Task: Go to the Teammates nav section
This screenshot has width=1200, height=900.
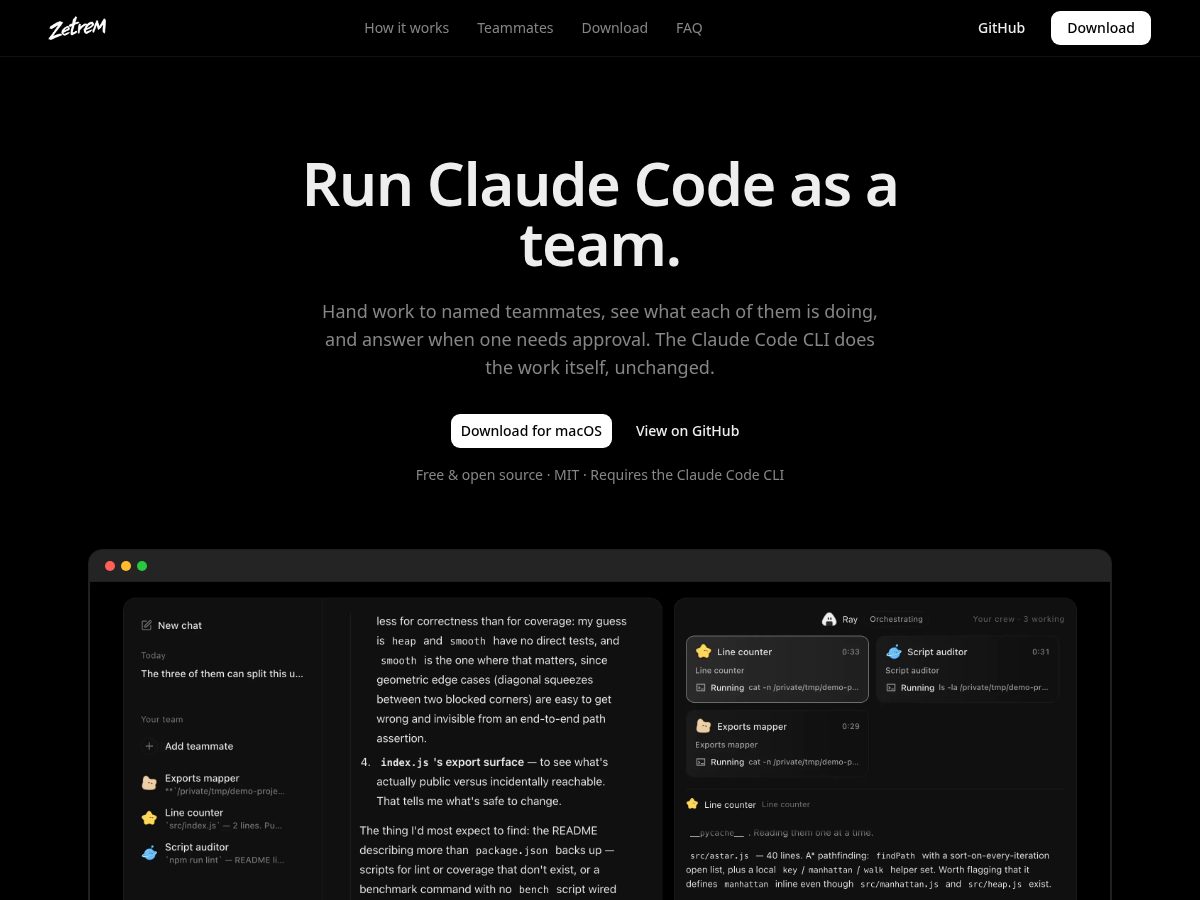Action: [x=515, y=28]
